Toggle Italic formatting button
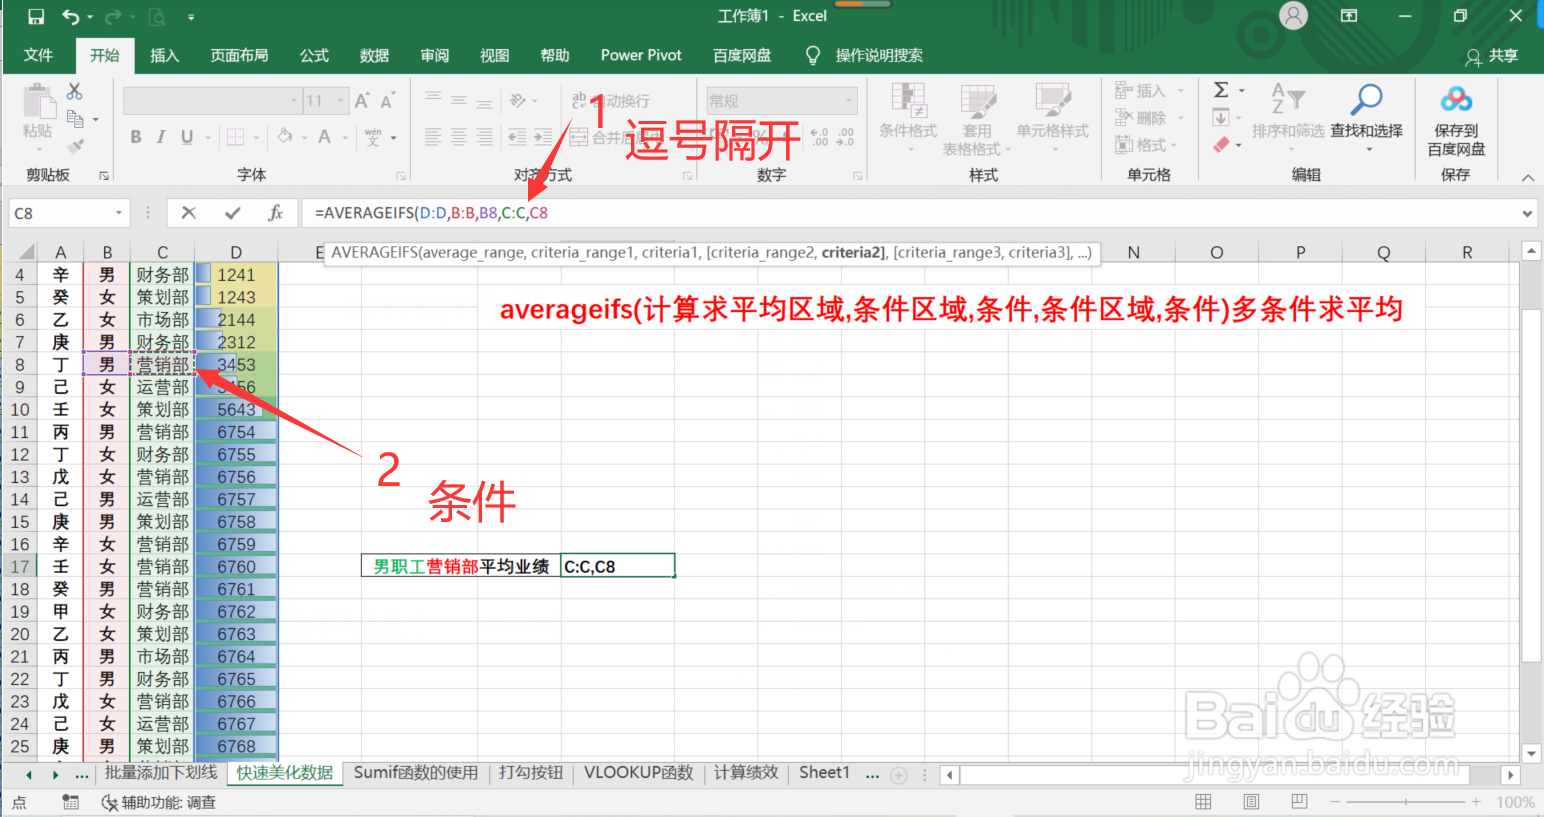1544x817 pixels. point(161,137)
